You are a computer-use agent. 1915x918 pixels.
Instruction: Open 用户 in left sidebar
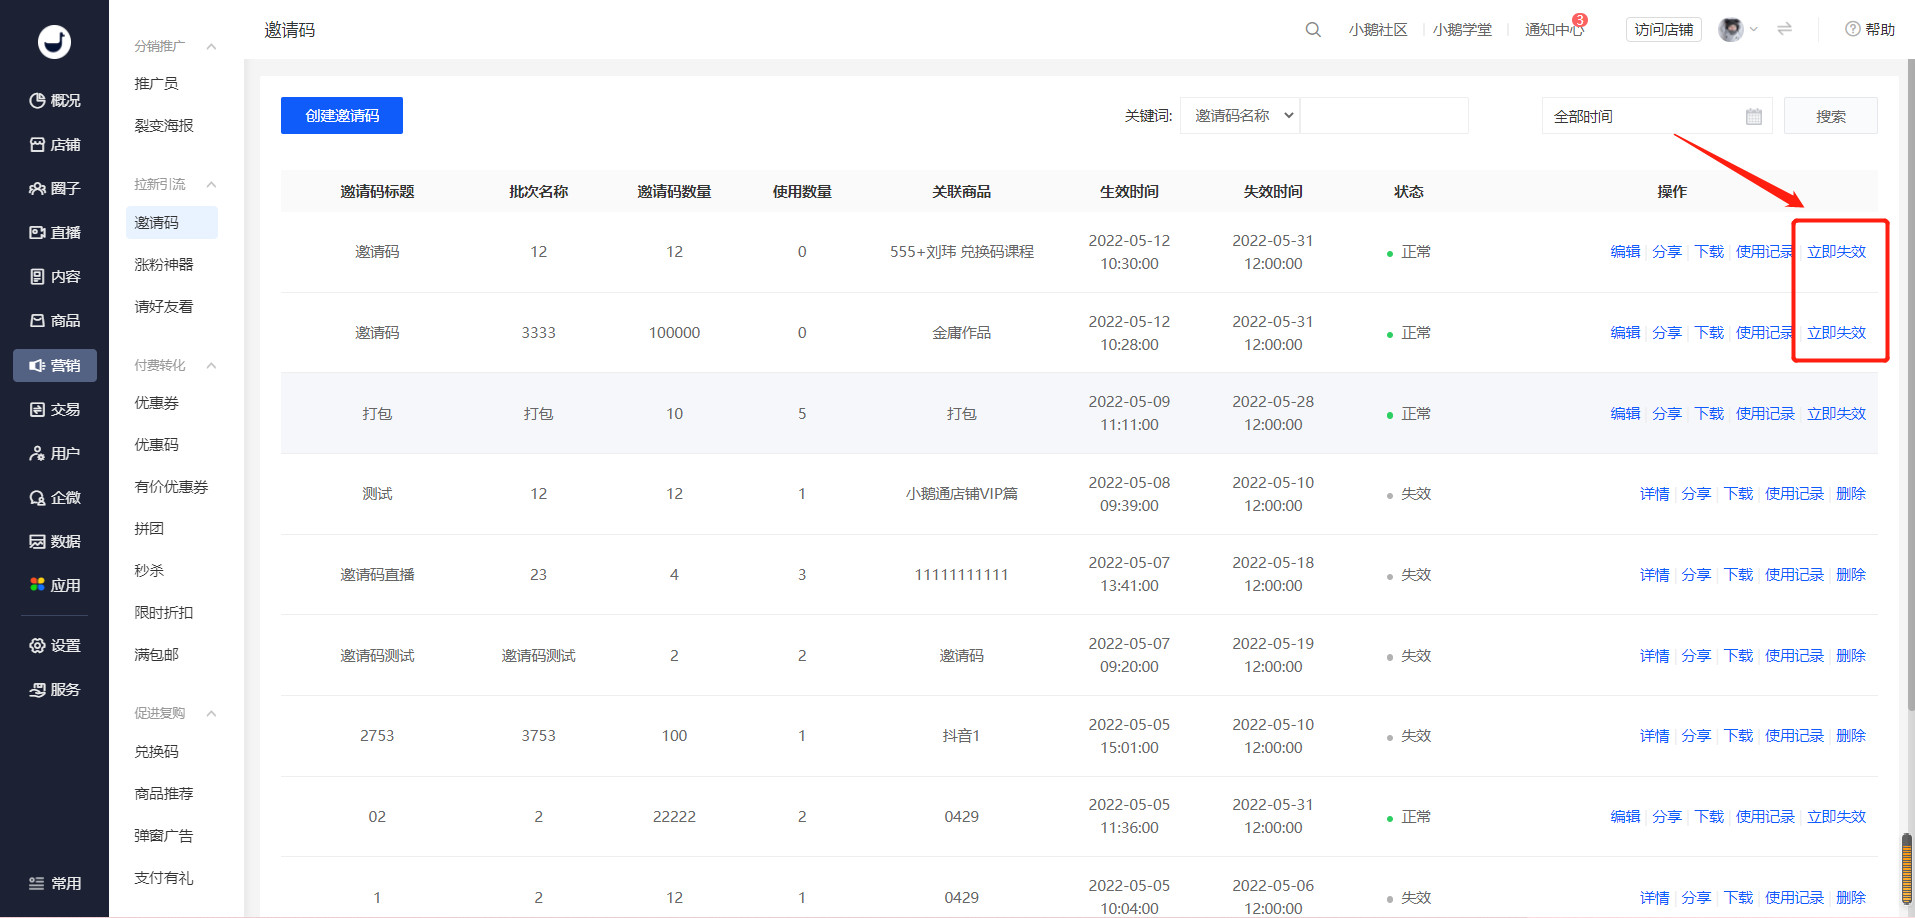[55, 453]
